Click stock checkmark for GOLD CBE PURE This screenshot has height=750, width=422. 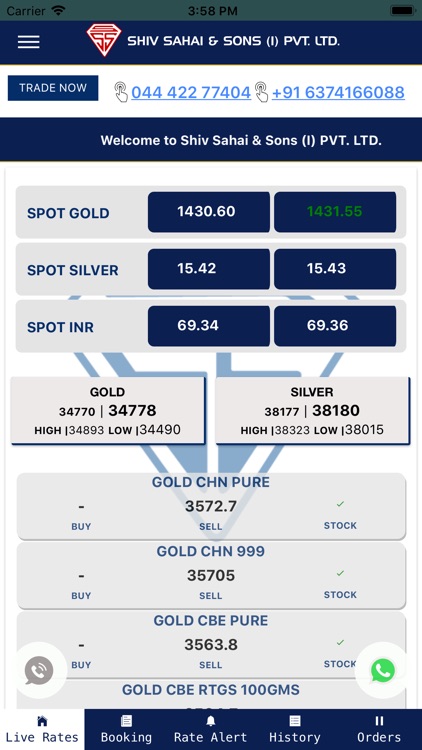click(340, 642)
